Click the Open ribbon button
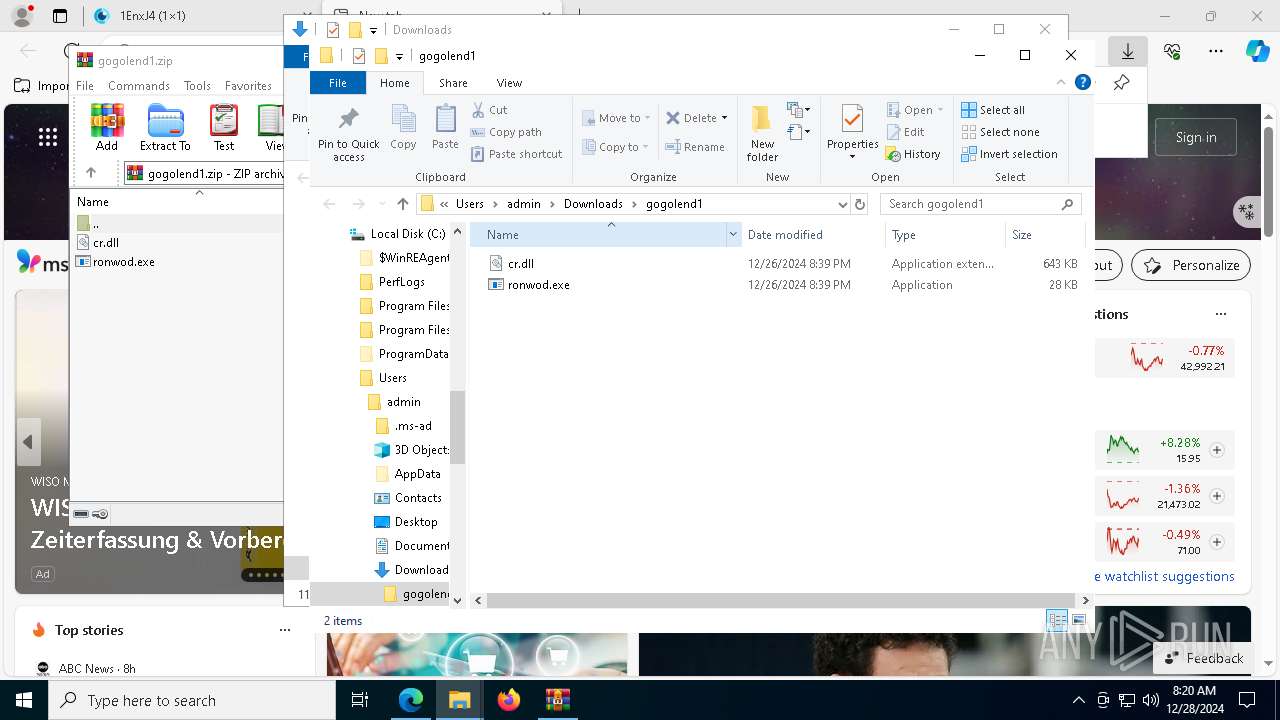Screen dimensions: 1280x720 click(x=915, y=110)
